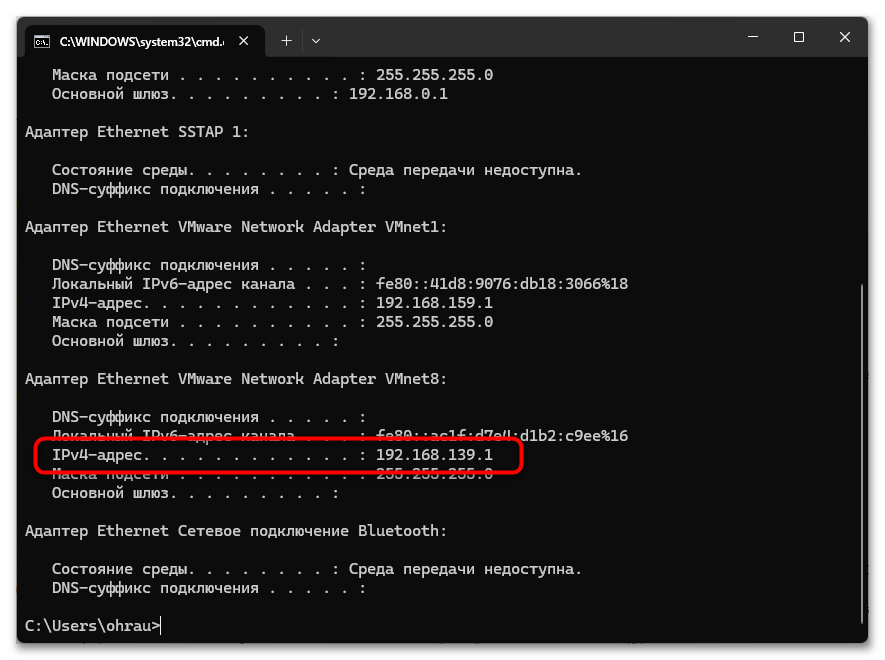Screen dimensions: 885x660
Task: Select the C:\WINDOWS\system32\cmd tab
Action: click(140, 41)
